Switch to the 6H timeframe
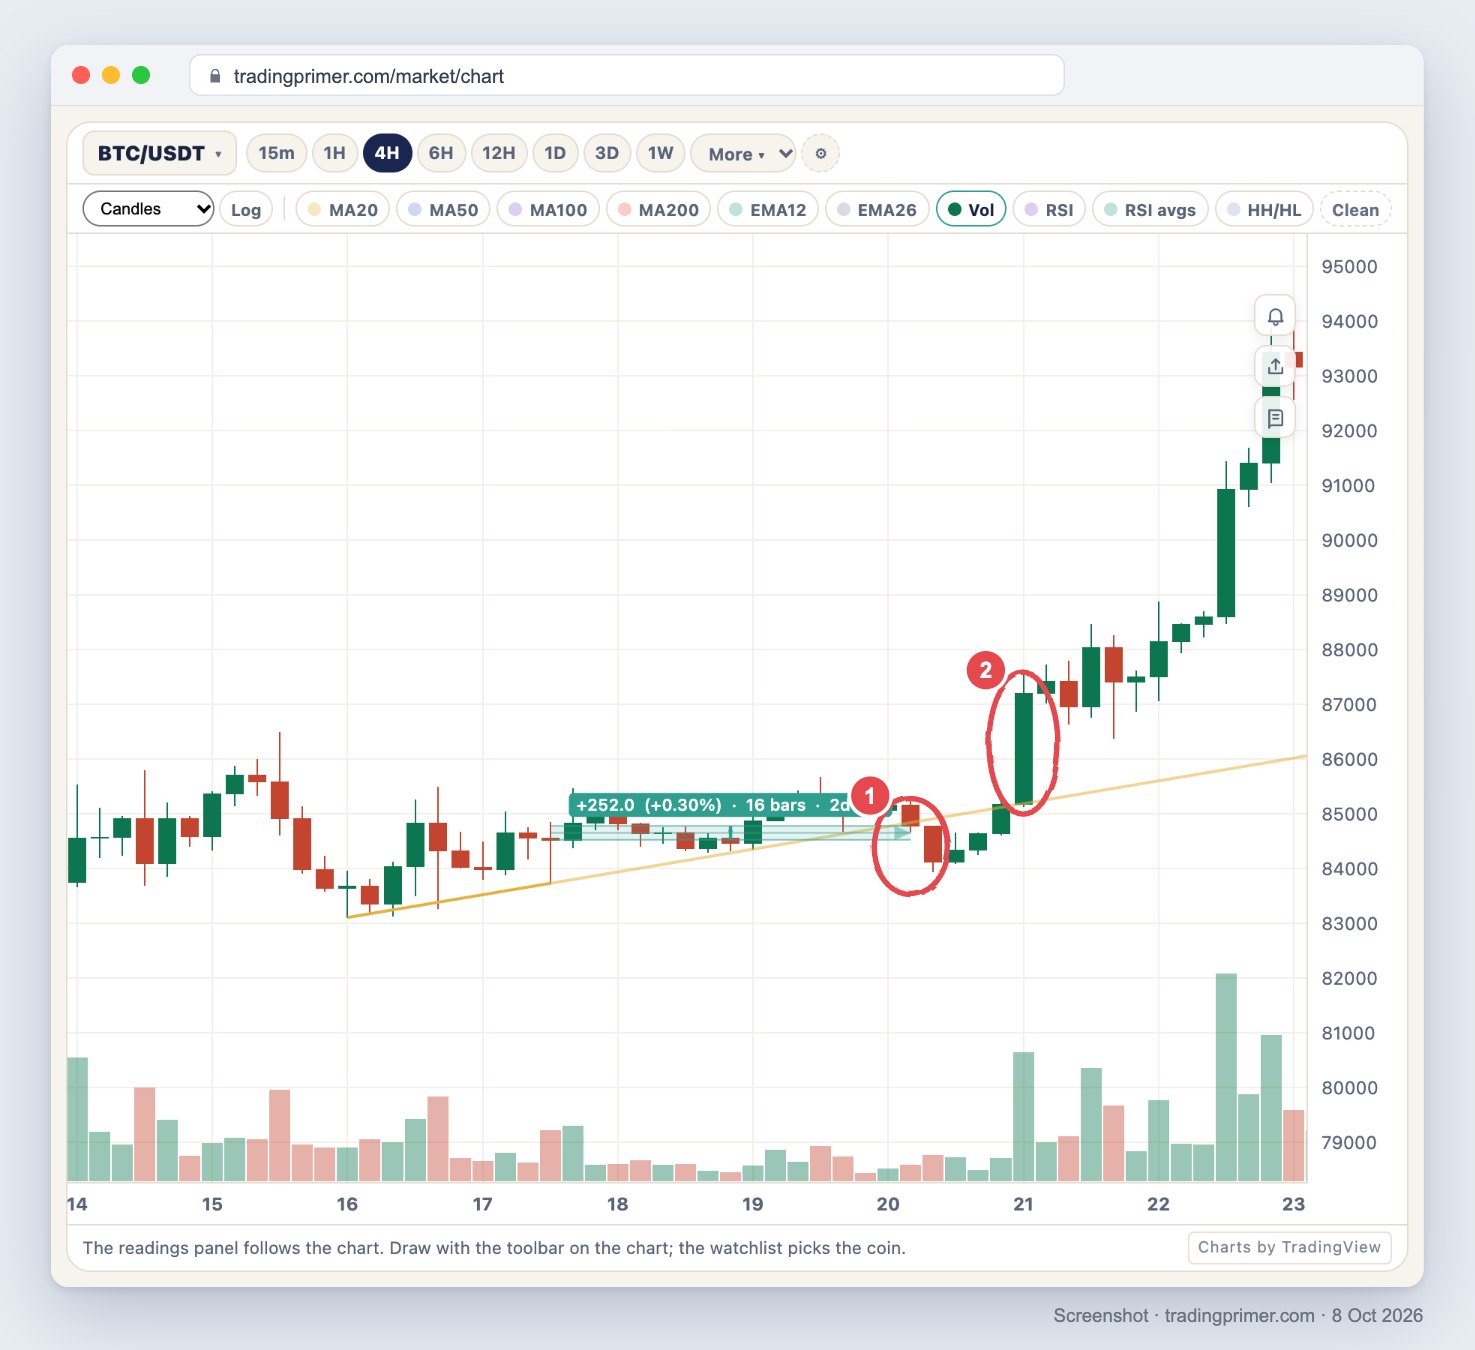This screenshot has height=1350, width=1475. [441, 153]
